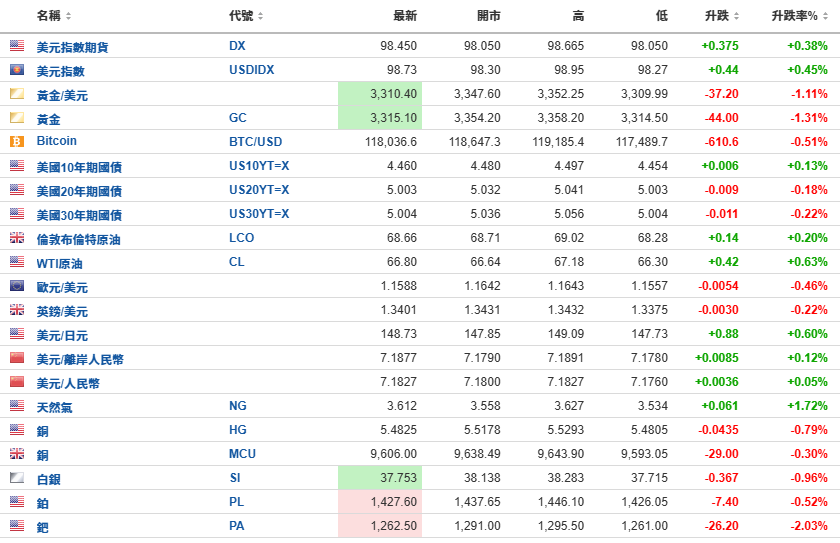This screenshot has height=543, width=840.
Task: Open the US10YT=X symbol link
Action: (259, 165)
